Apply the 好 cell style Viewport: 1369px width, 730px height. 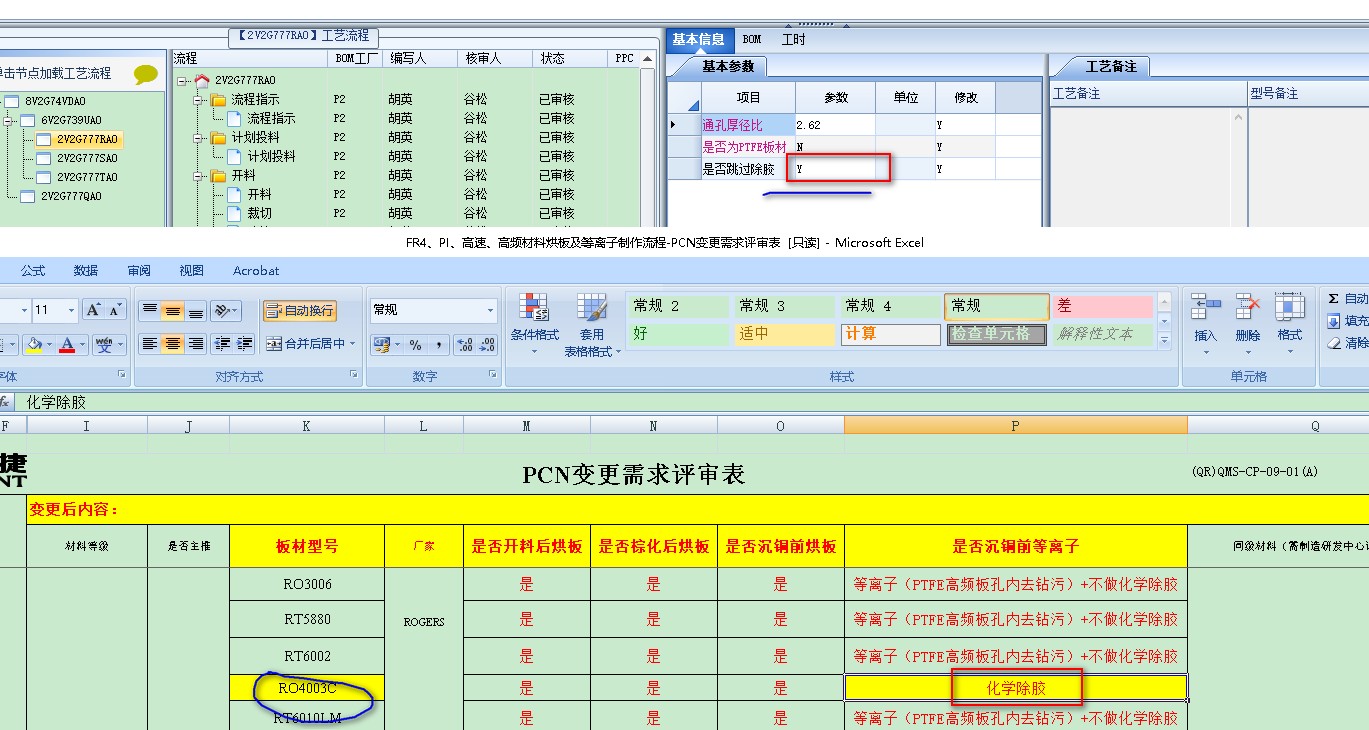click(679, 334)
